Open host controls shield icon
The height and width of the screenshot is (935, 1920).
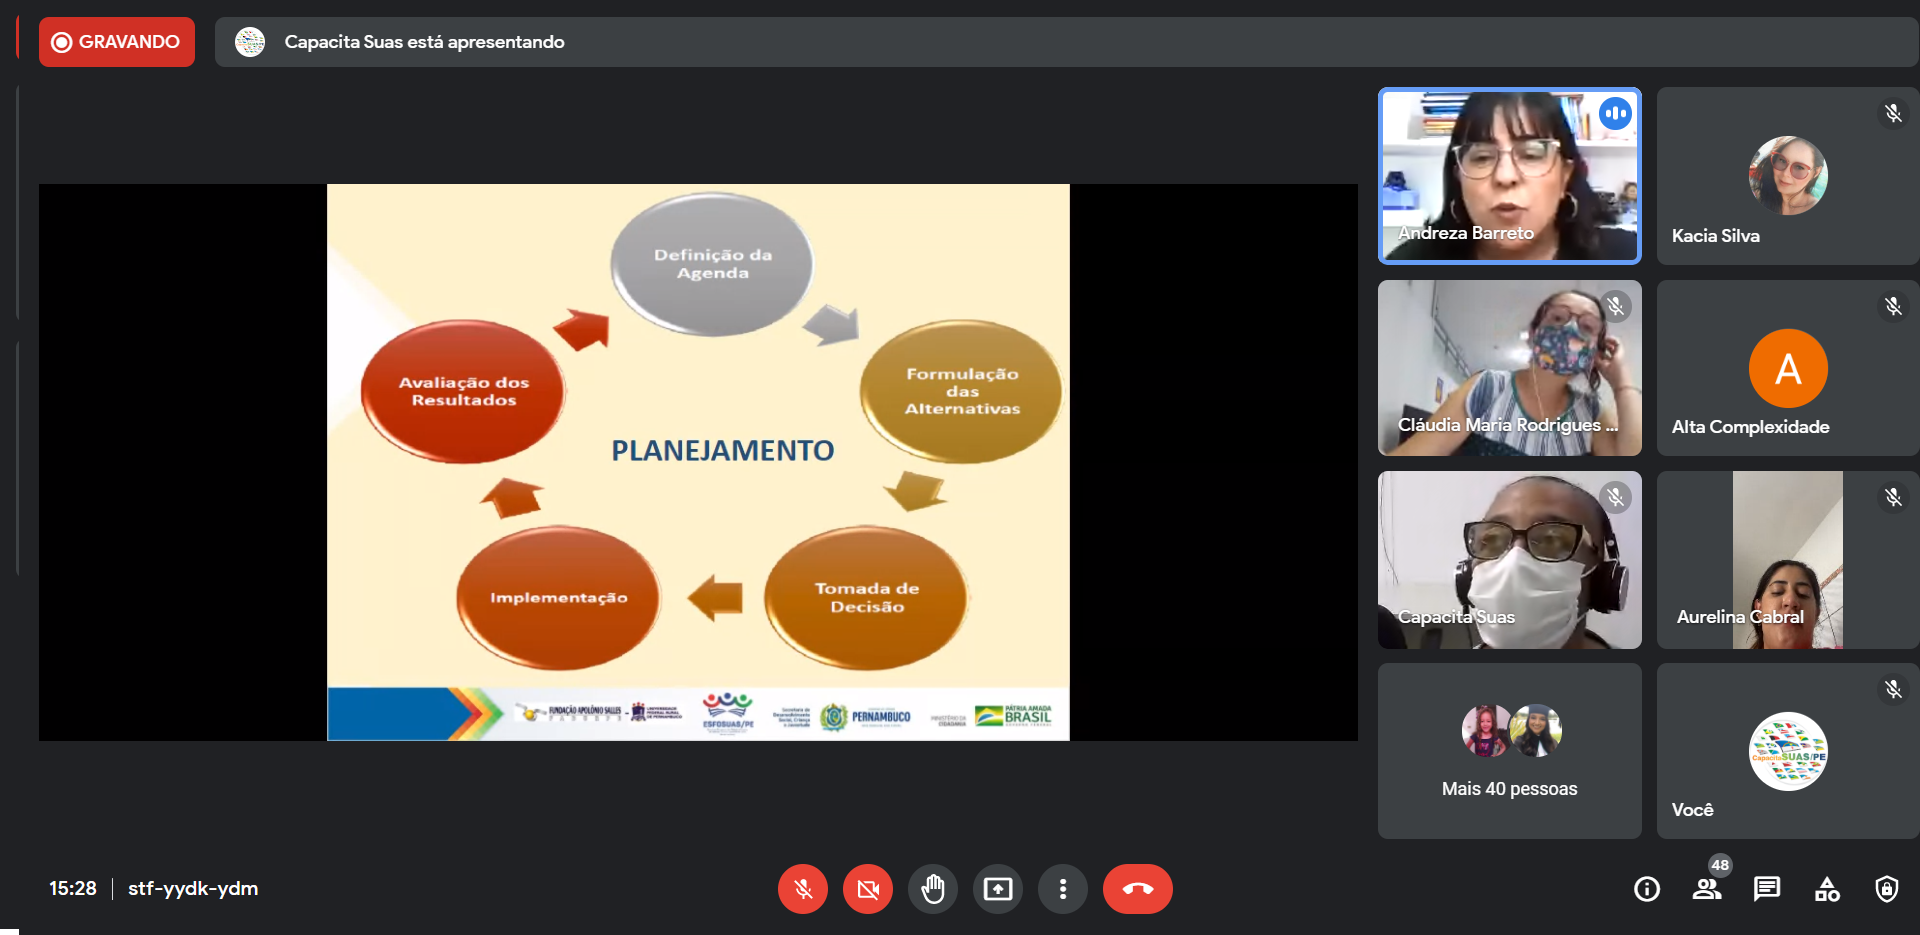coord(1886,889)
